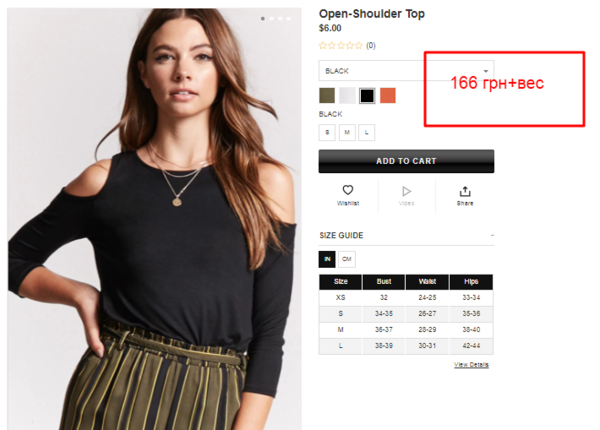Switch size guide to IN units
The height and width of the screenshot is (430, 600).
point(327,259)
